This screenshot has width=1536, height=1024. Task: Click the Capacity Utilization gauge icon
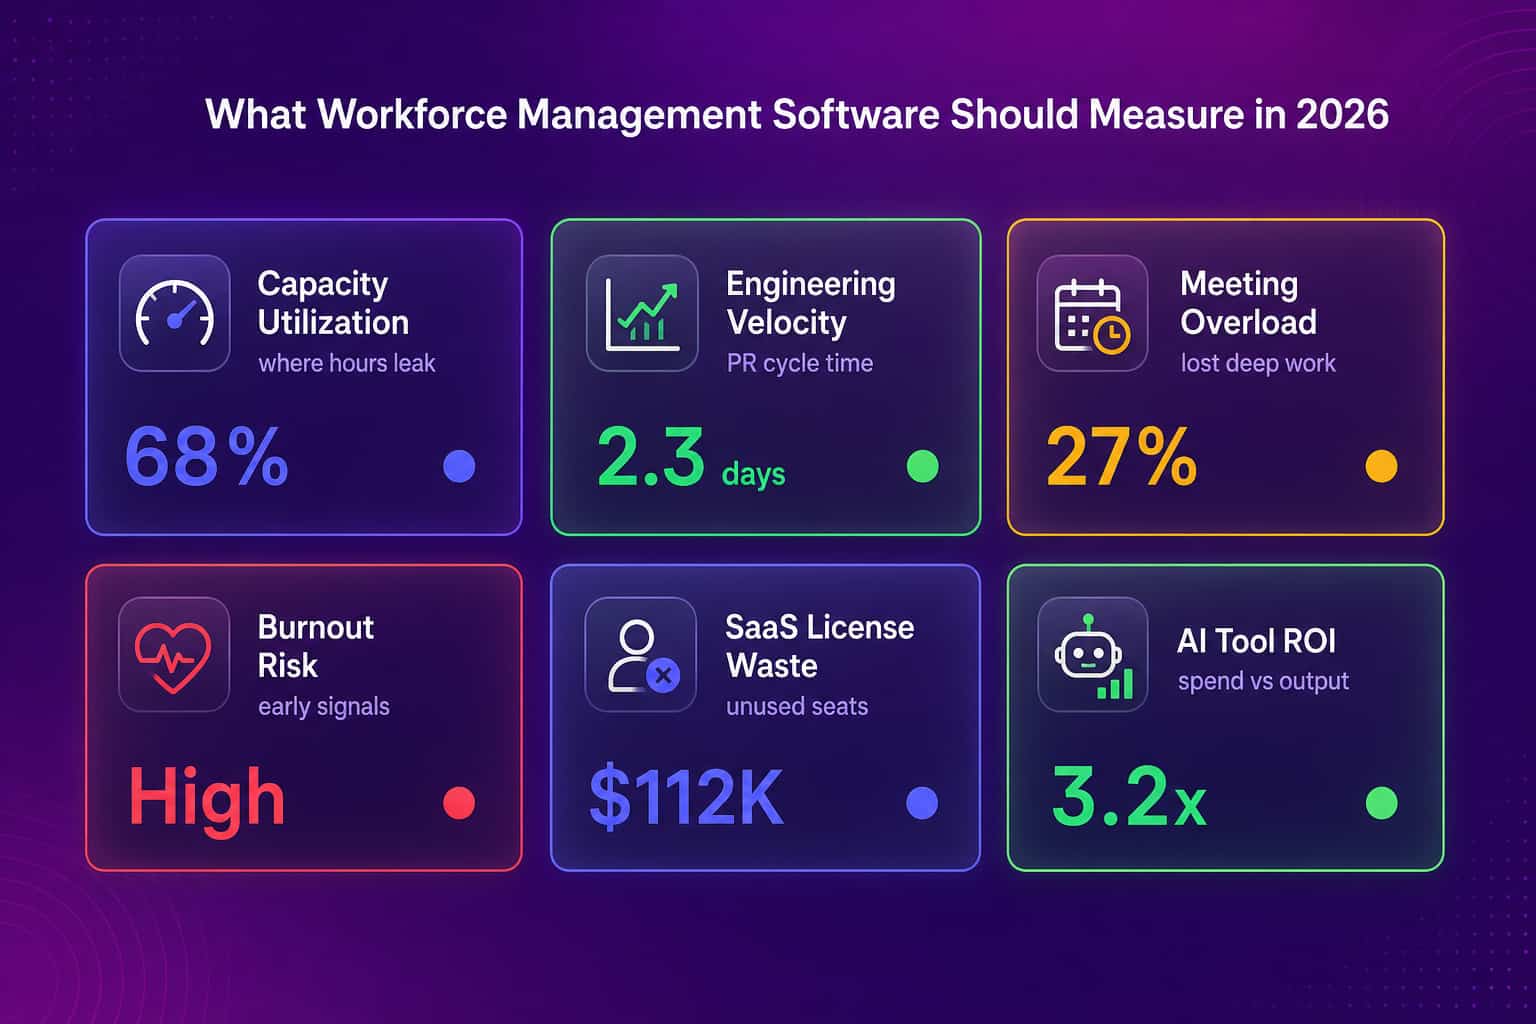tap(175, 313)
